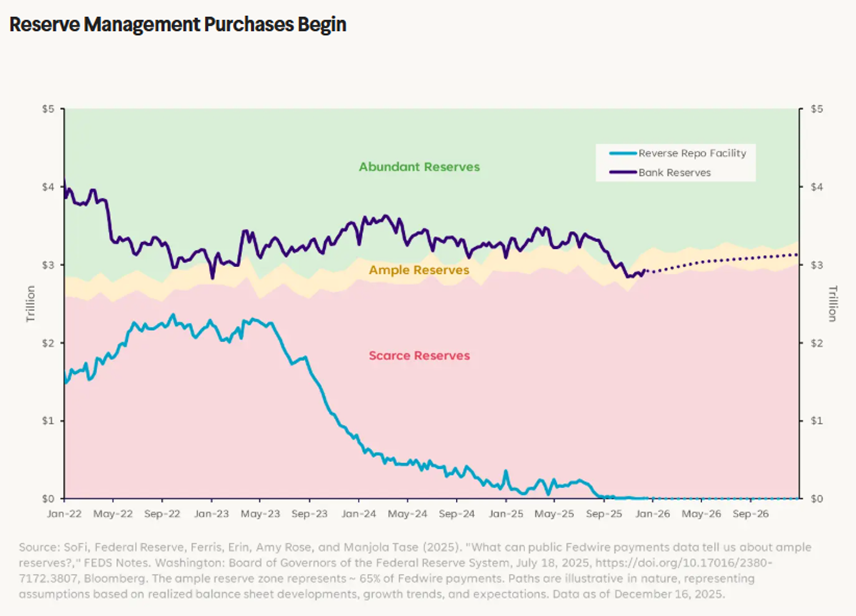856x616 pixels.
Task: Click the left axis Trillion title
Action: [31, 304]
